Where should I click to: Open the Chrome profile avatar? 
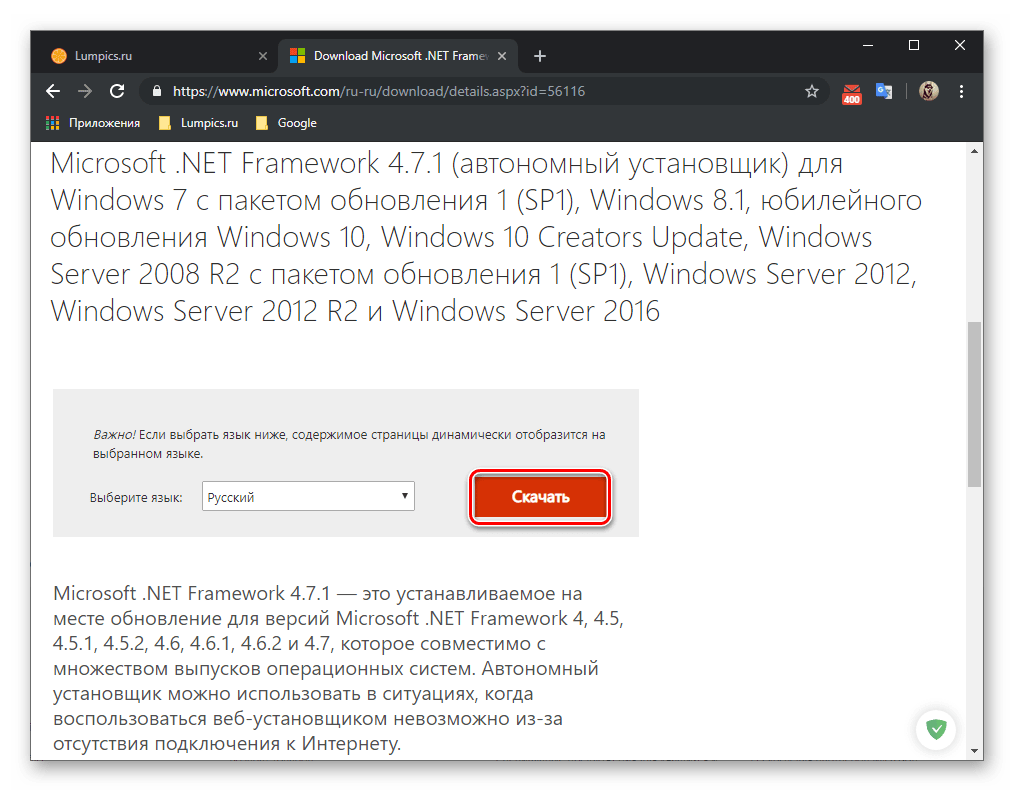(928, 91)
